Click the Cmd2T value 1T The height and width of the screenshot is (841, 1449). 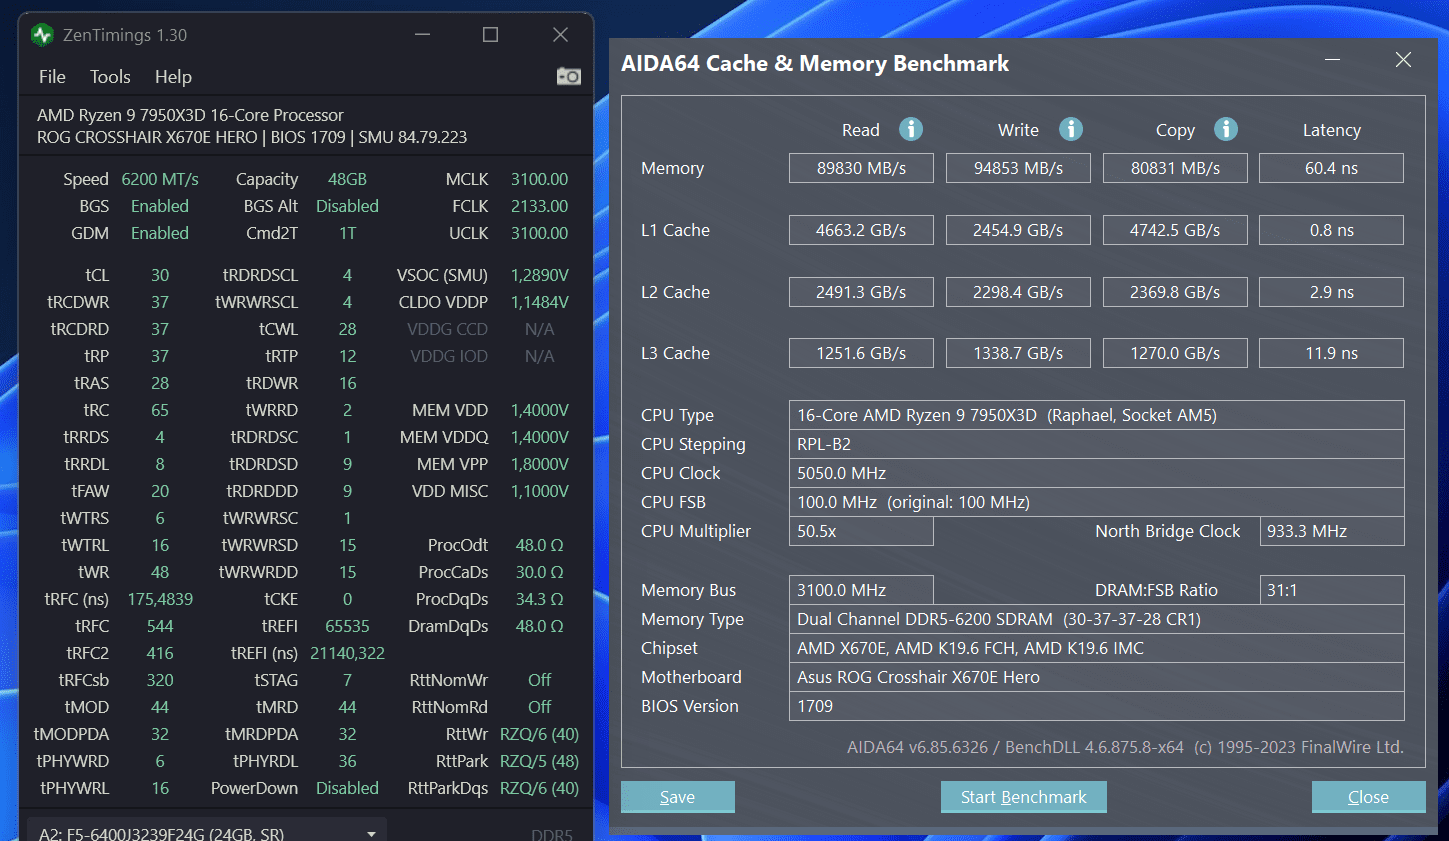point(347,233)
